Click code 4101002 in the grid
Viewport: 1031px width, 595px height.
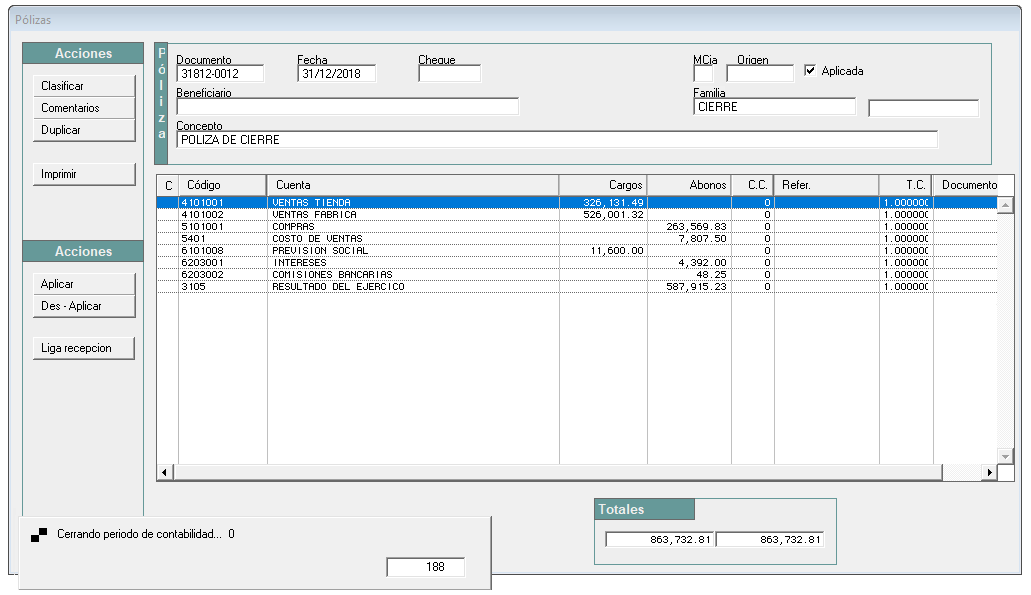tap(203, 215)
